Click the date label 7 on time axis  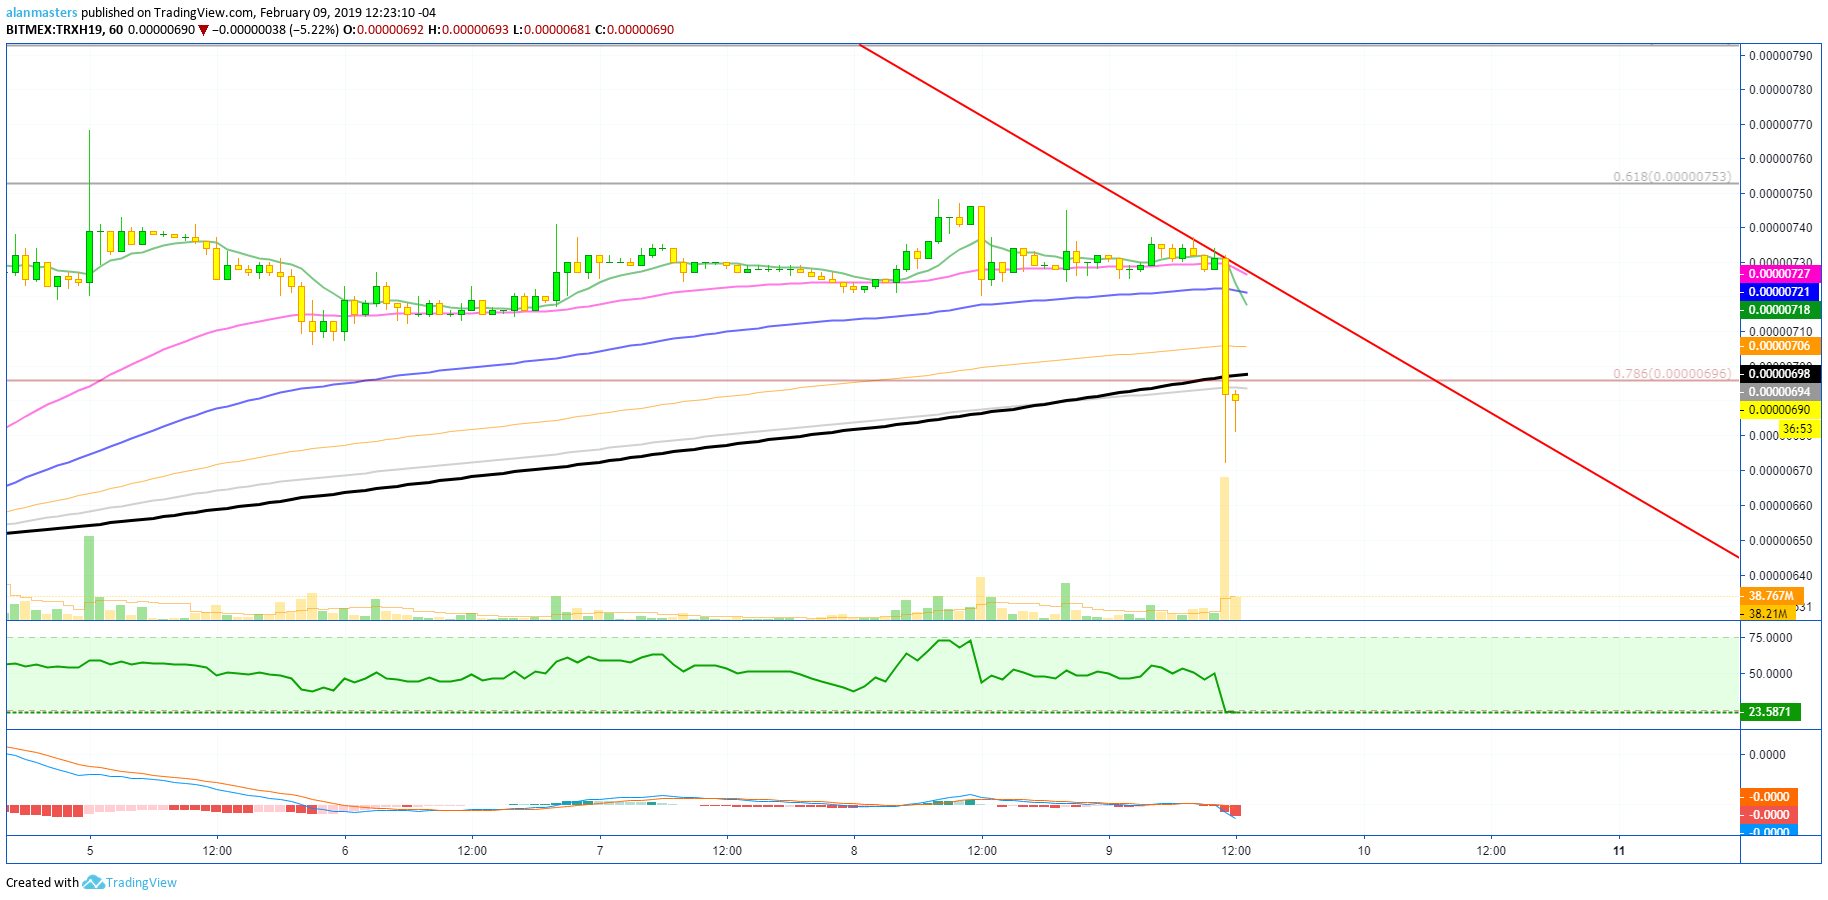click(600, 851)
